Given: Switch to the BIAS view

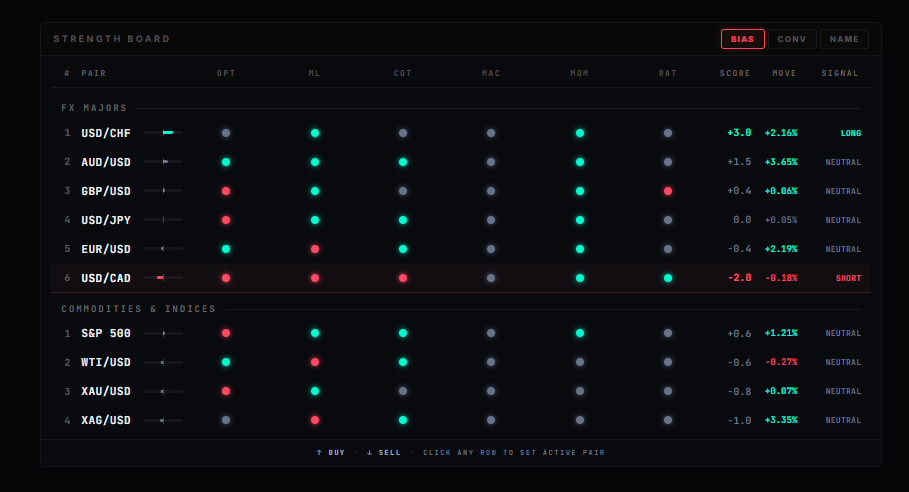Looking at the screenshot, I should click(742, 39).
